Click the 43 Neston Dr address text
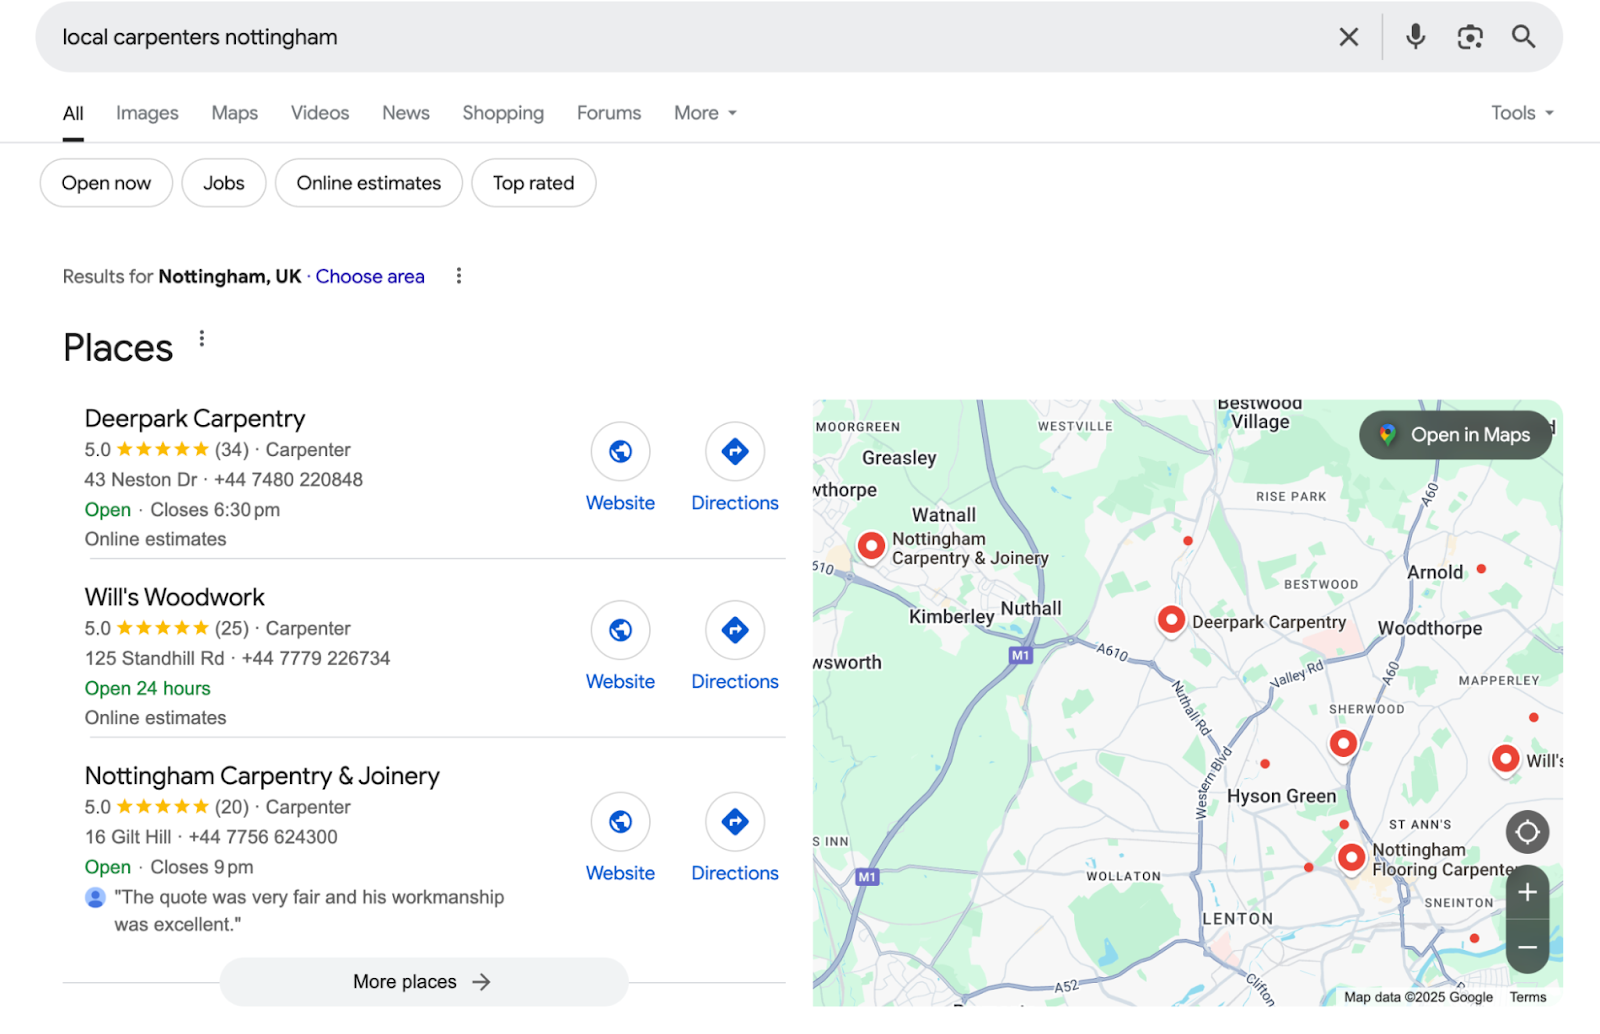Screen dimensions: 1600x1034 coord(141,480)
